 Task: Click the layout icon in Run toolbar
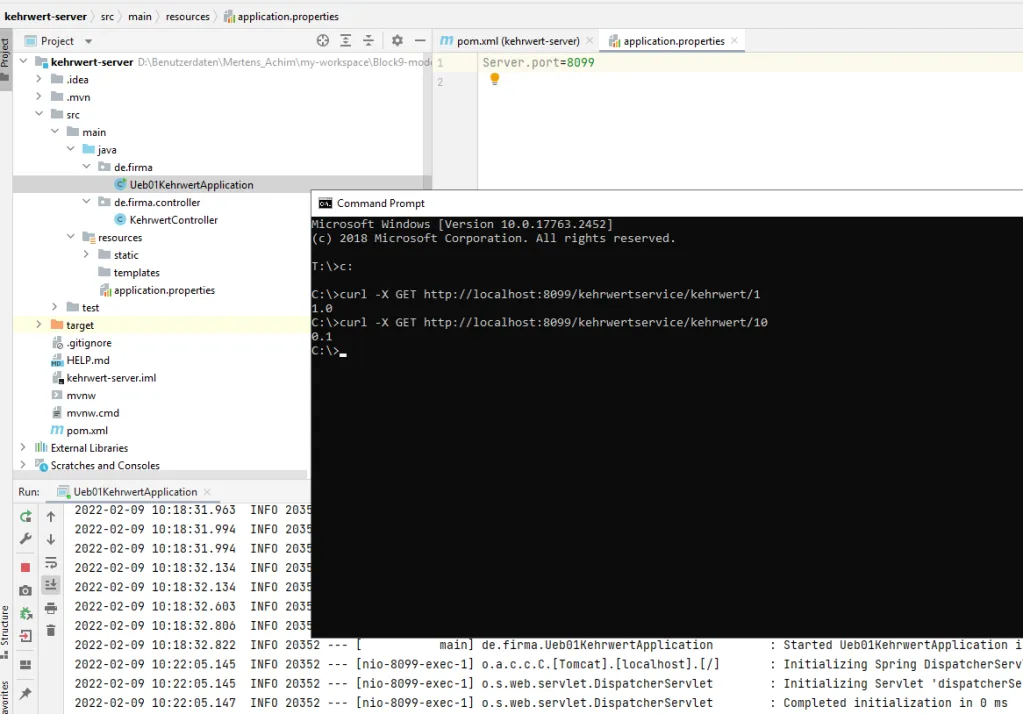pyautogui.click(x=25, y=665)
